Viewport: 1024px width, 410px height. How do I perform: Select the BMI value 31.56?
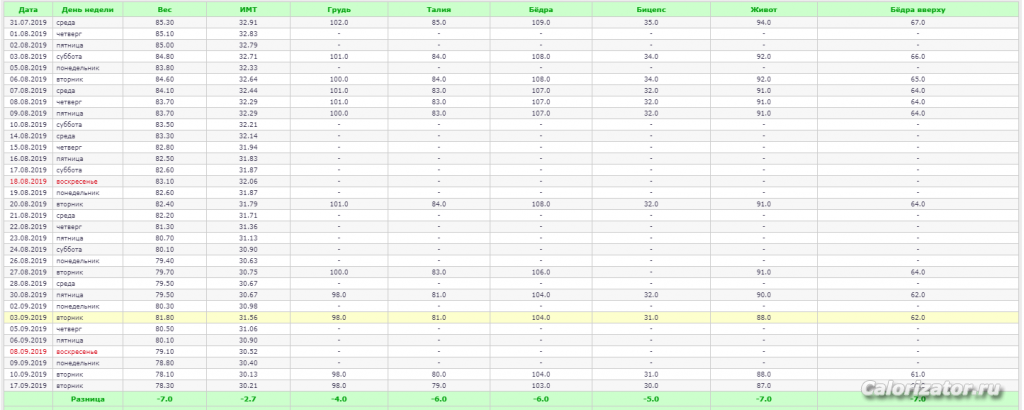[x=248, y=318]
